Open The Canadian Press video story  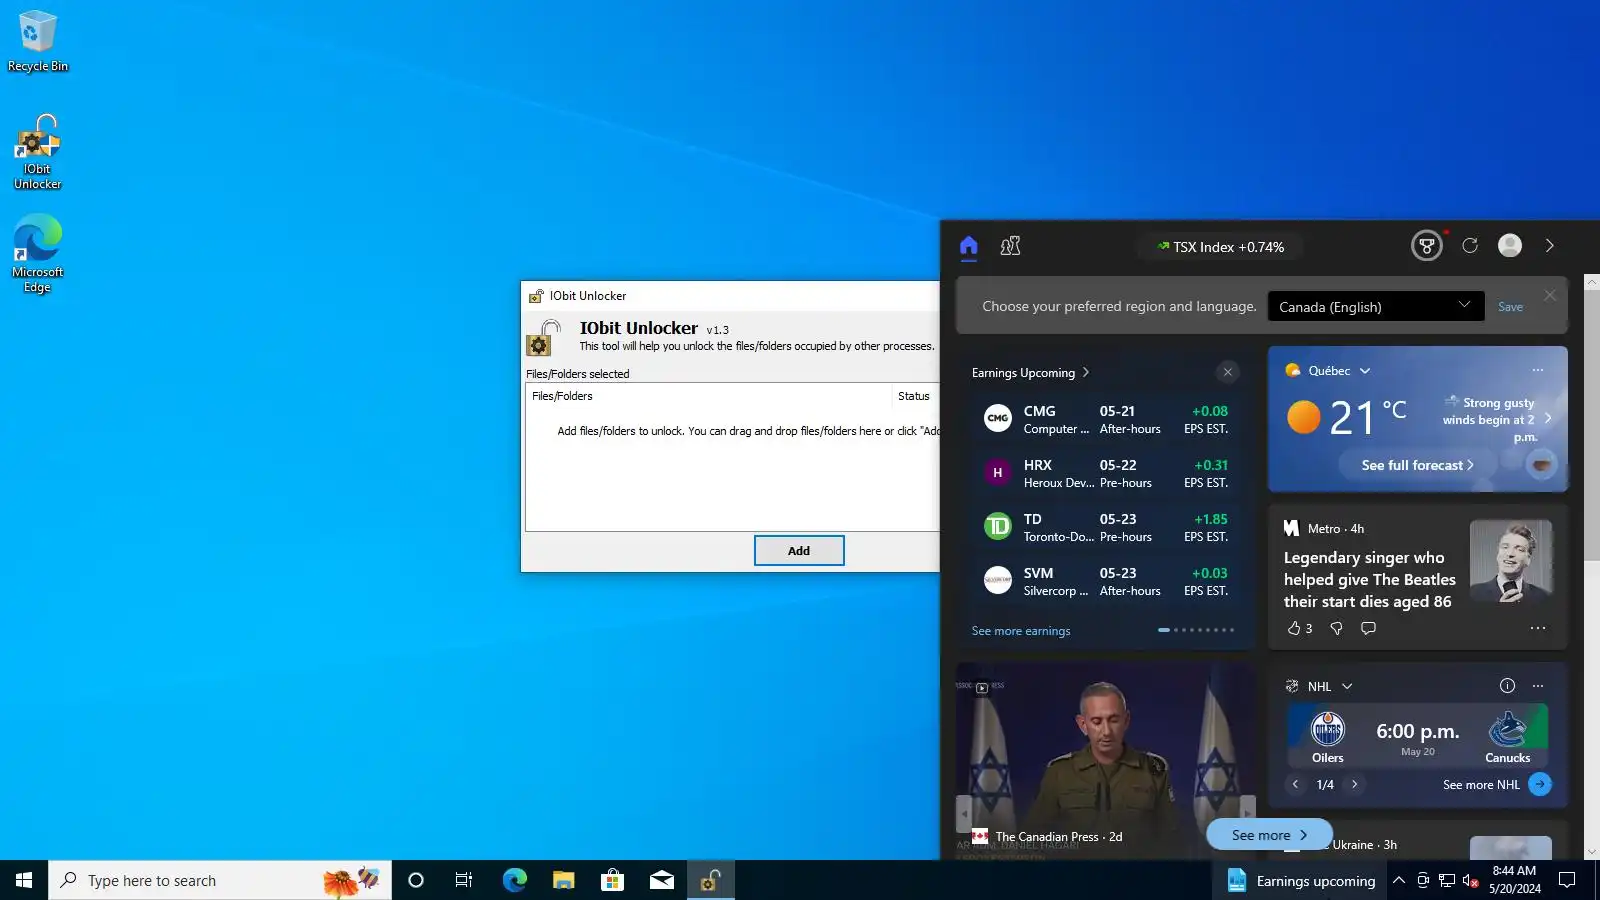pos(1106,760)
